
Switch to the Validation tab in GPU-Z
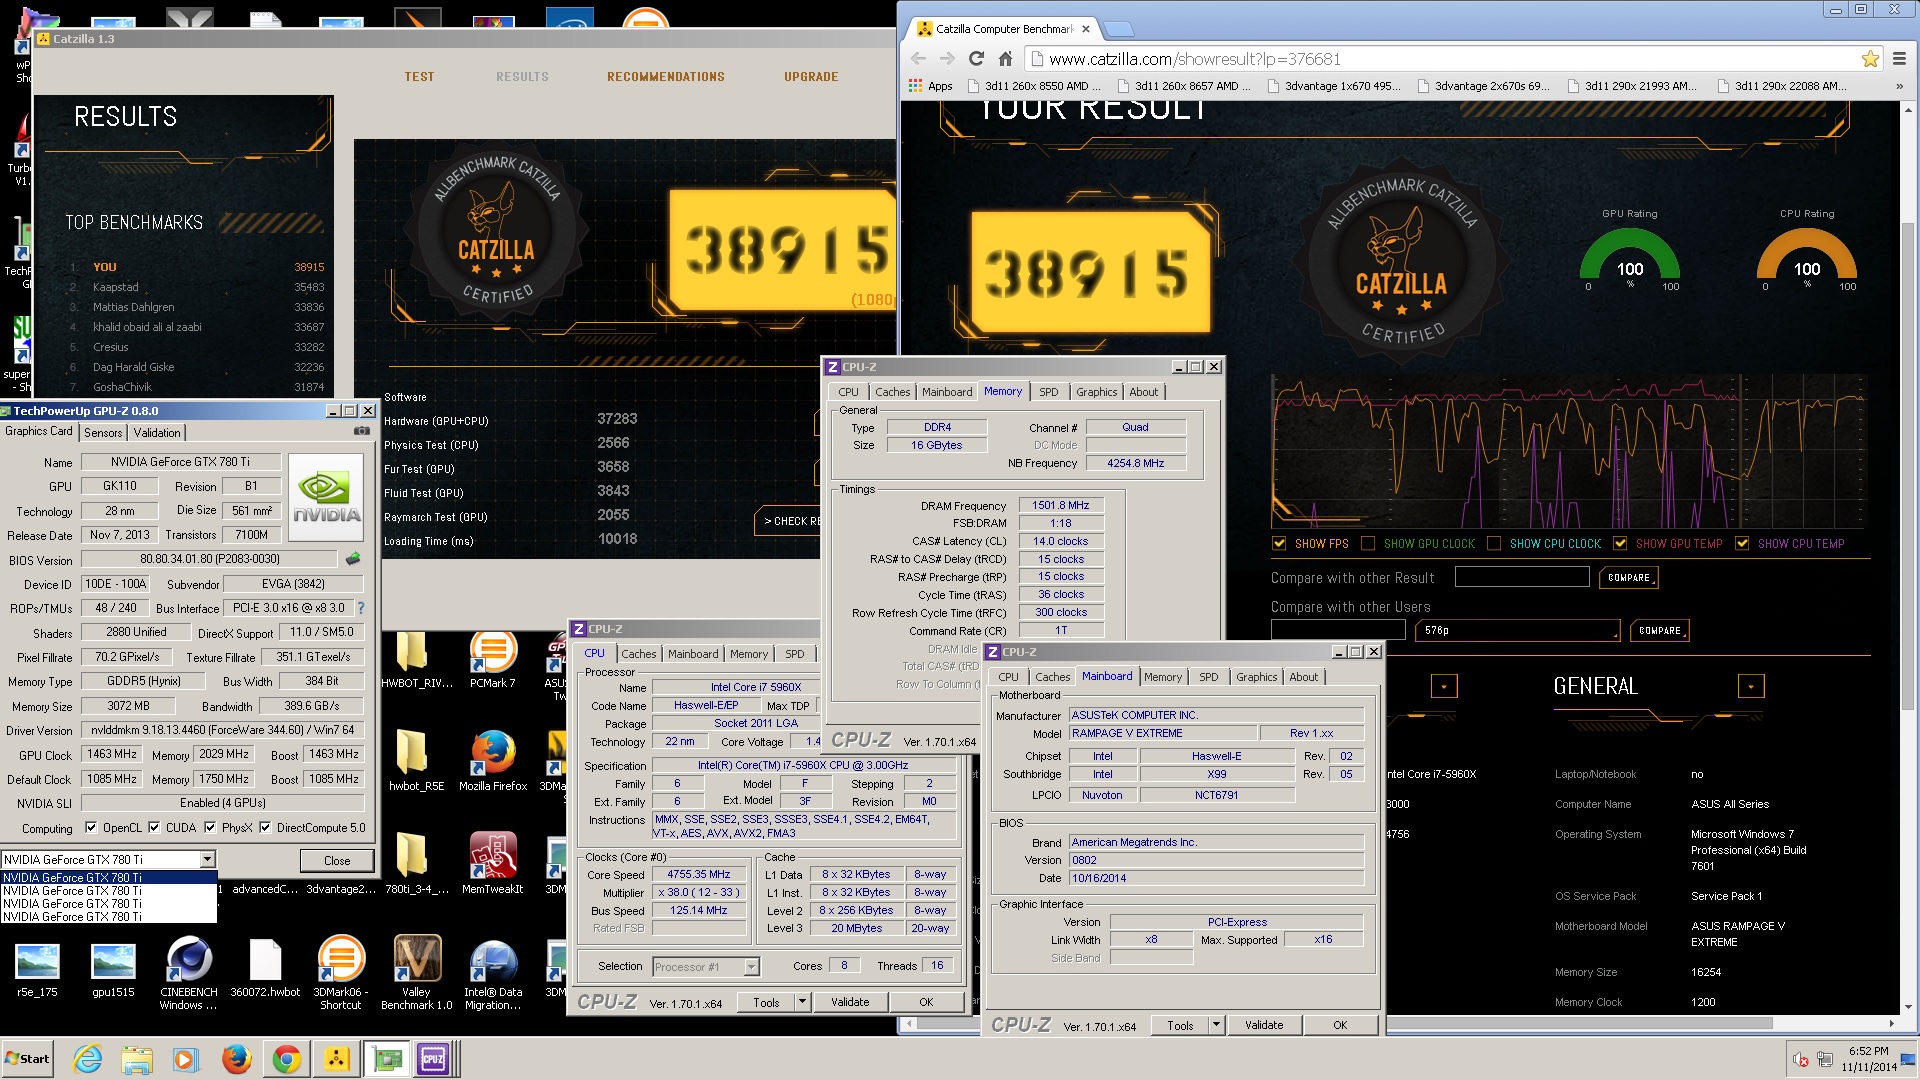coord(157,432)
